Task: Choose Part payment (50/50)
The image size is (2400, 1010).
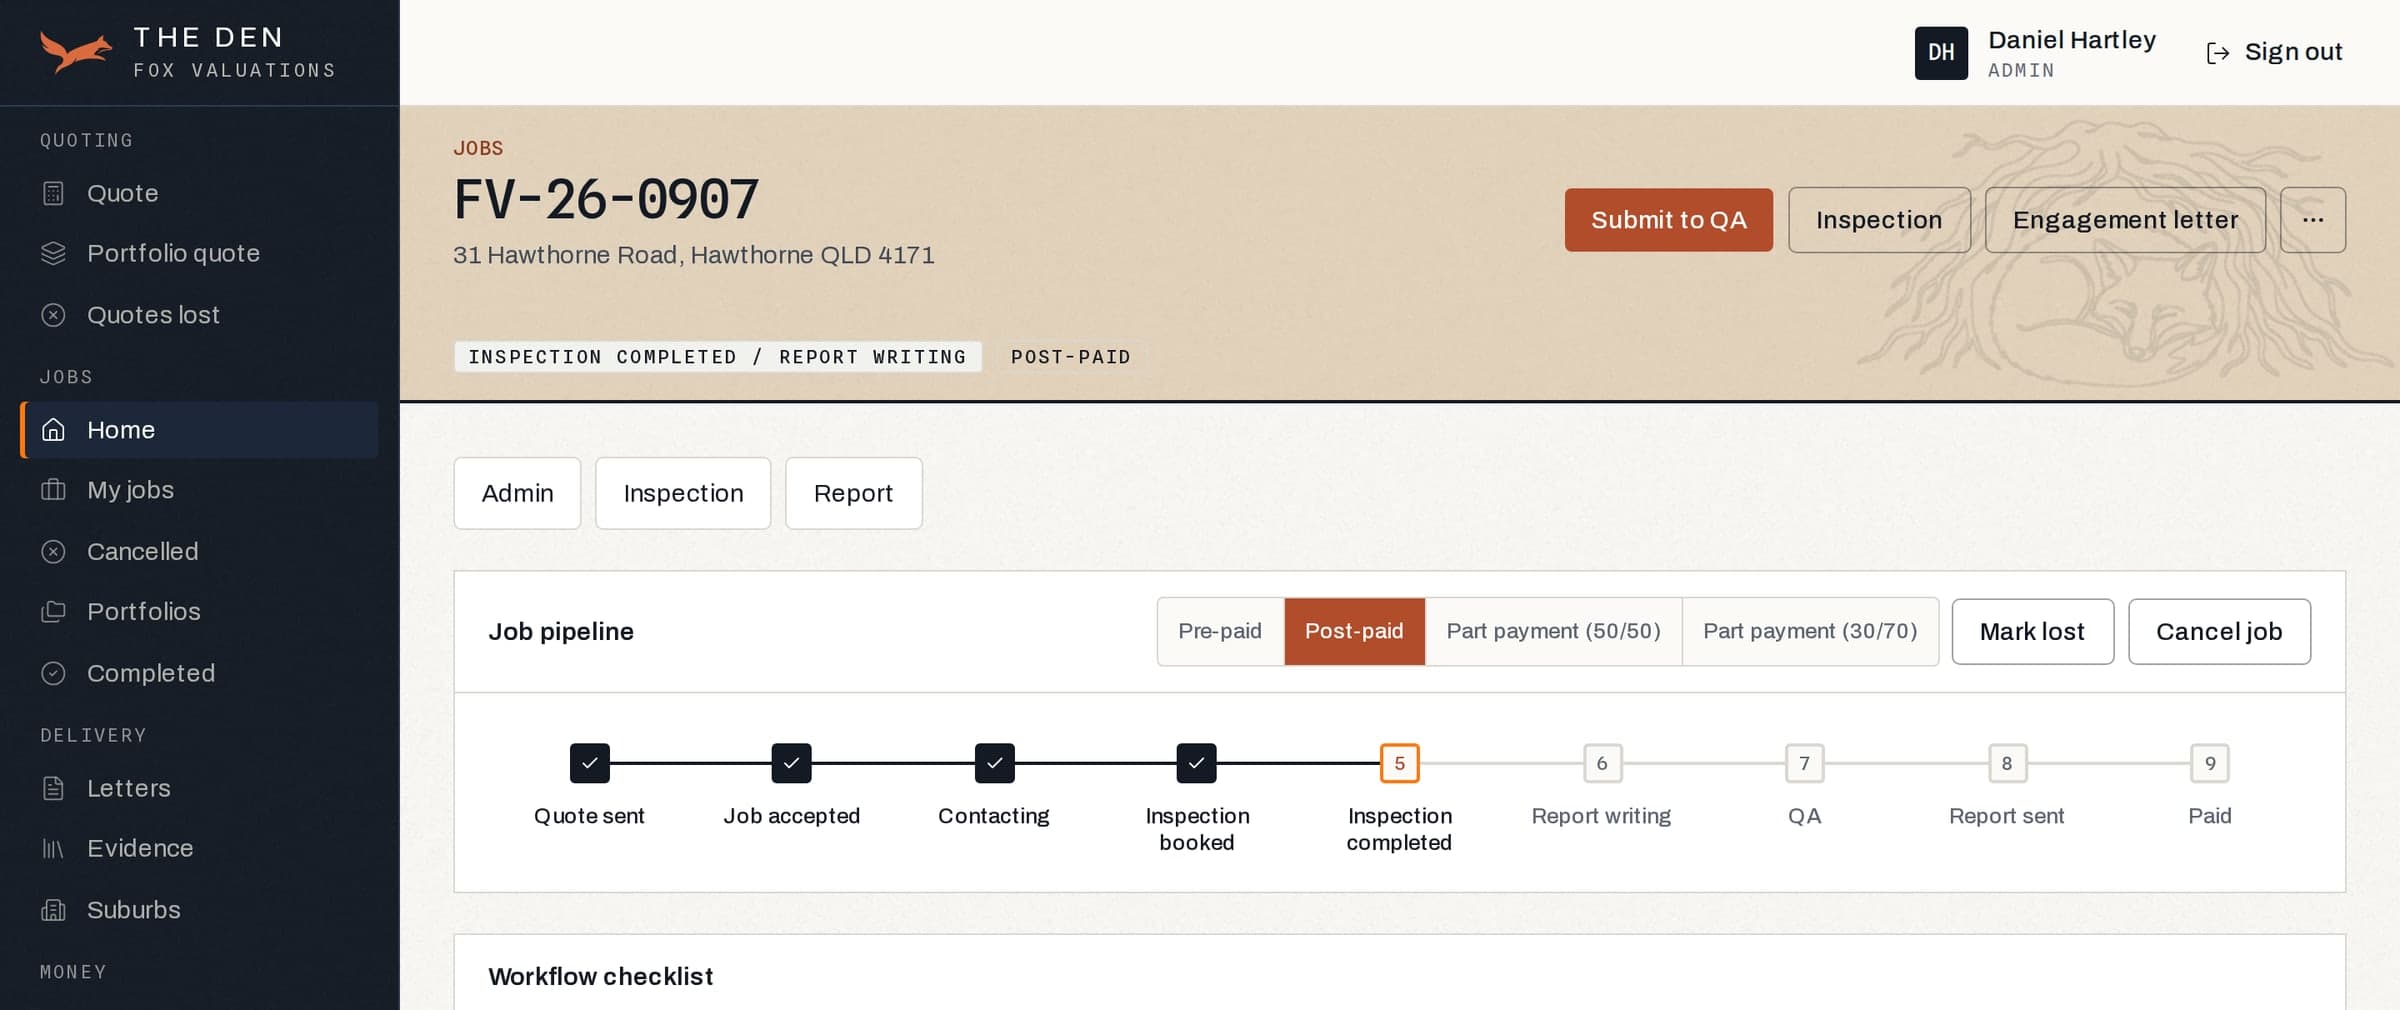Action: (1553, 631)
